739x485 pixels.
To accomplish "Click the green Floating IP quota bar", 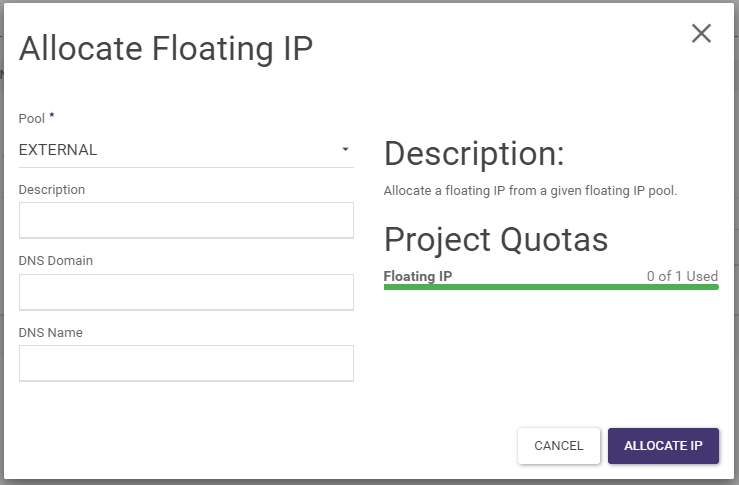I will (551, 287).
